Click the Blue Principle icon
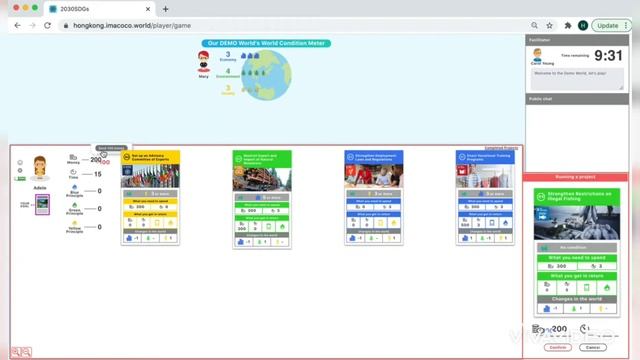 point(74,187)
